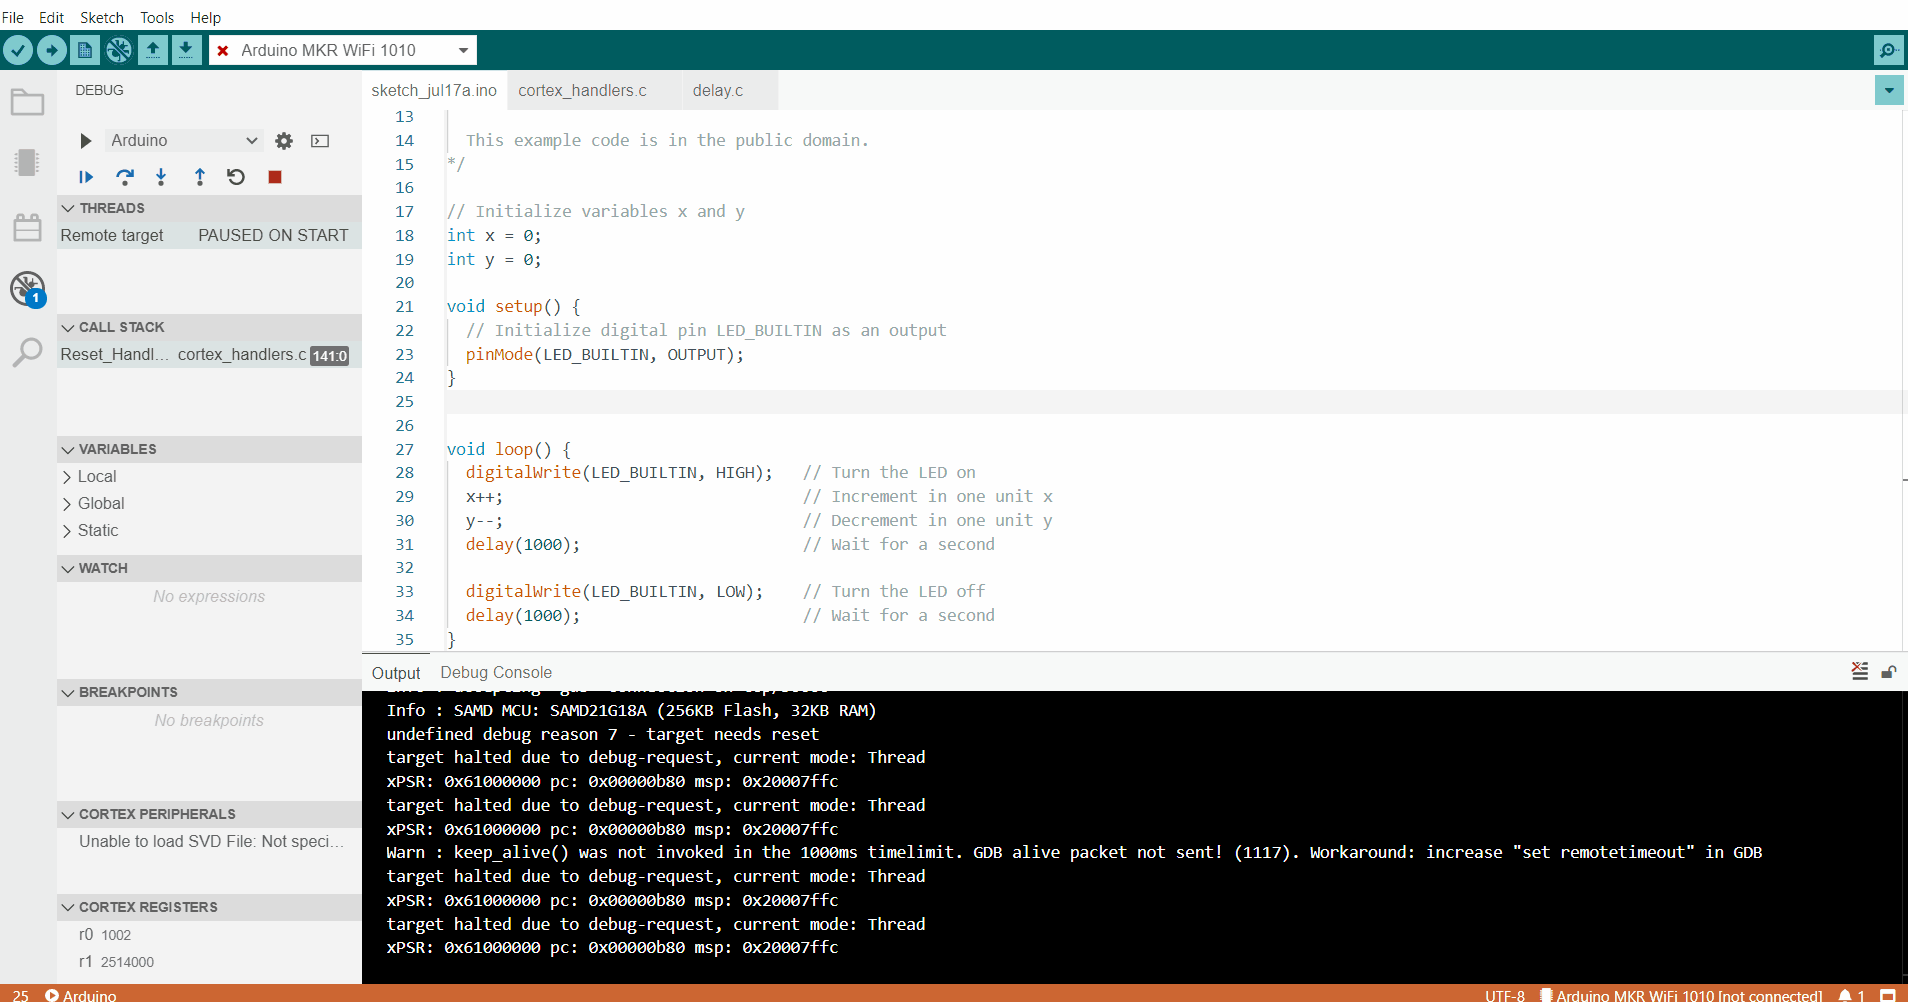Verify the sketch with the checkmark icon

tap(18, 49)
